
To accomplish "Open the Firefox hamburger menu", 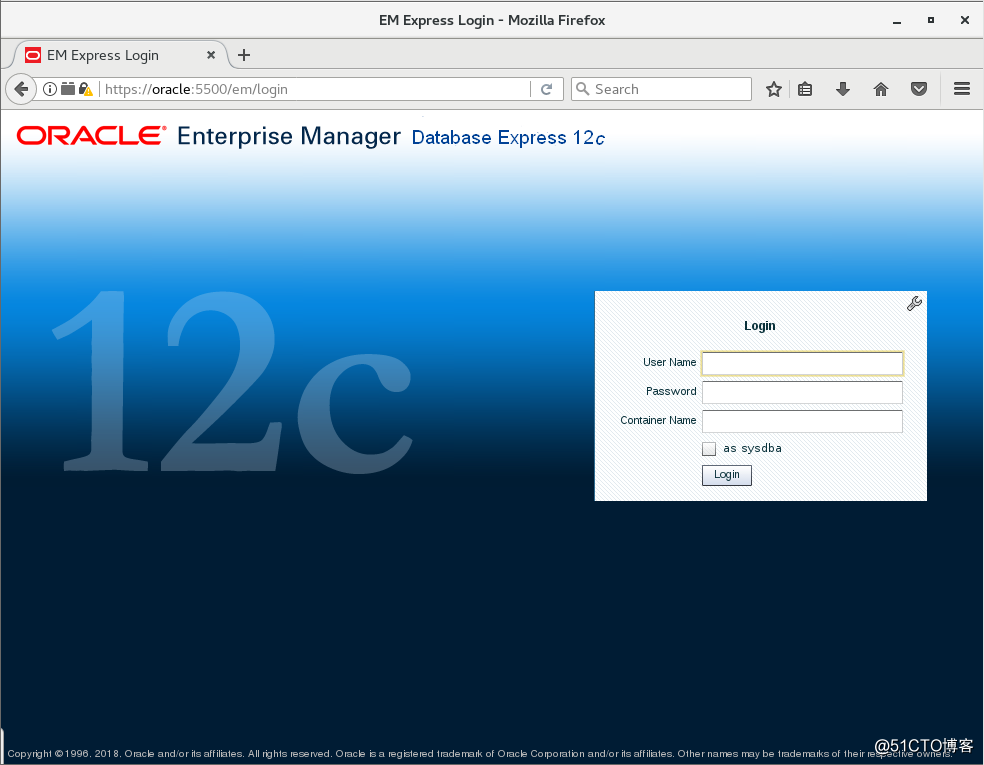I will [x=962, y=89].
